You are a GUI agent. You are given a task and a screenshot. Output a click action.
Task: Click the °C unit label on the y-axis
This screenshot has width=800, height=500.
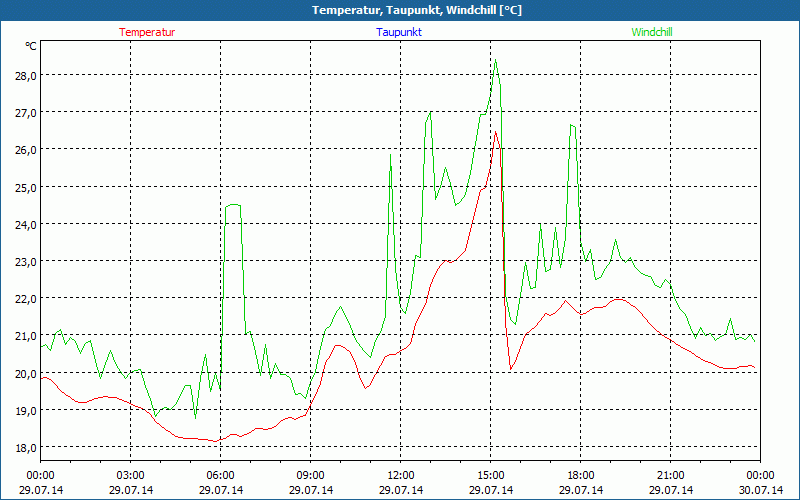(31, 46)
